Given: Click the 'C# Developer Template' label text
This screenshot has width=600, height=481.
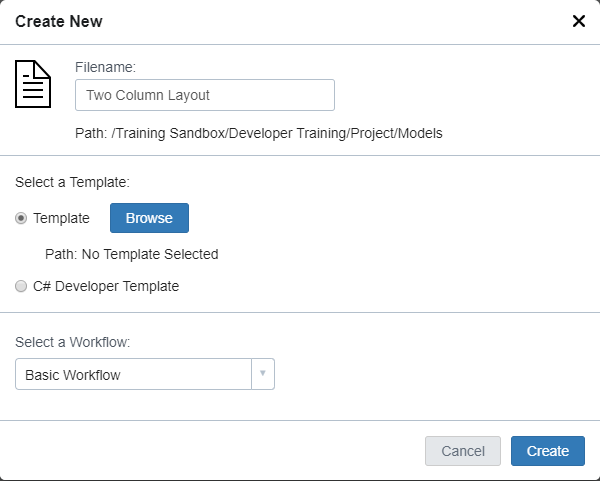Looking at the screenshot, I should [105, 286].
